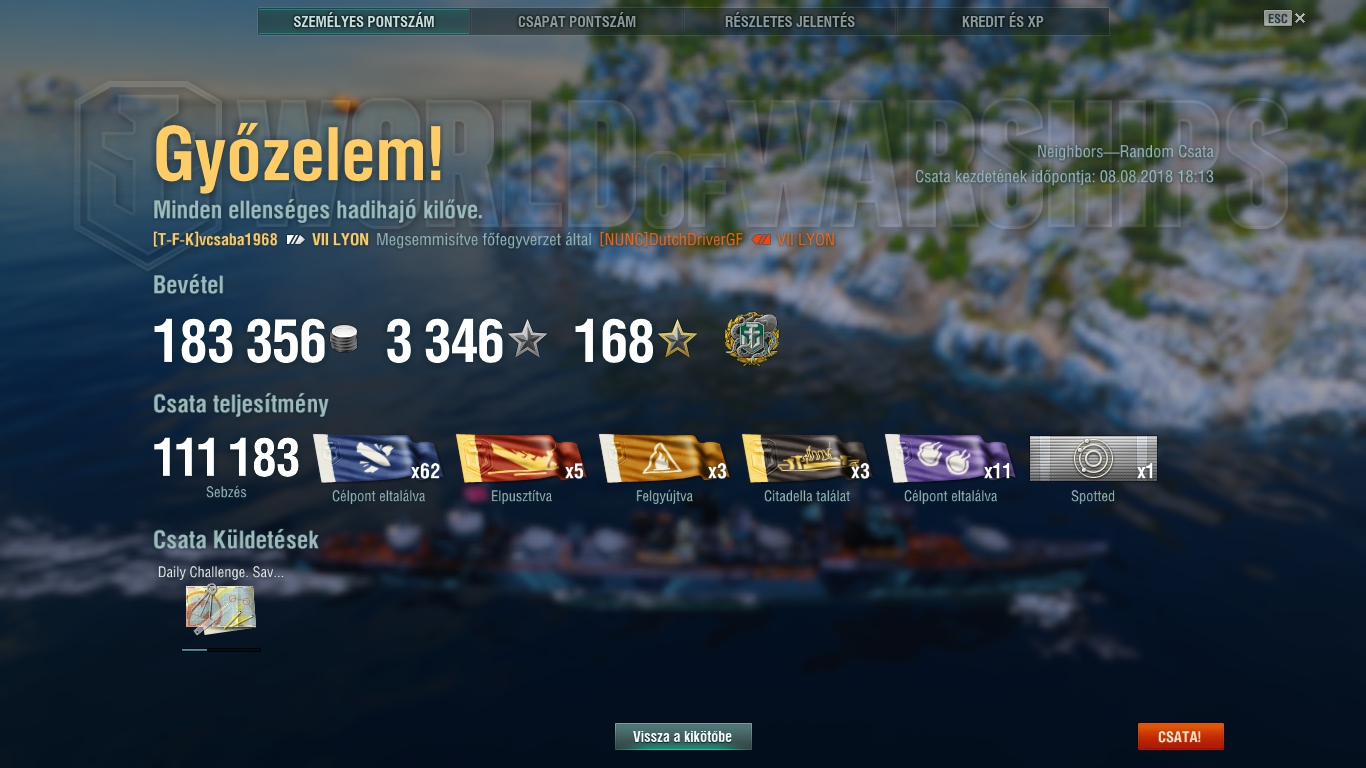Select the Személyes Pontszám tab
Screen dimensions: 1366x768
364,21
